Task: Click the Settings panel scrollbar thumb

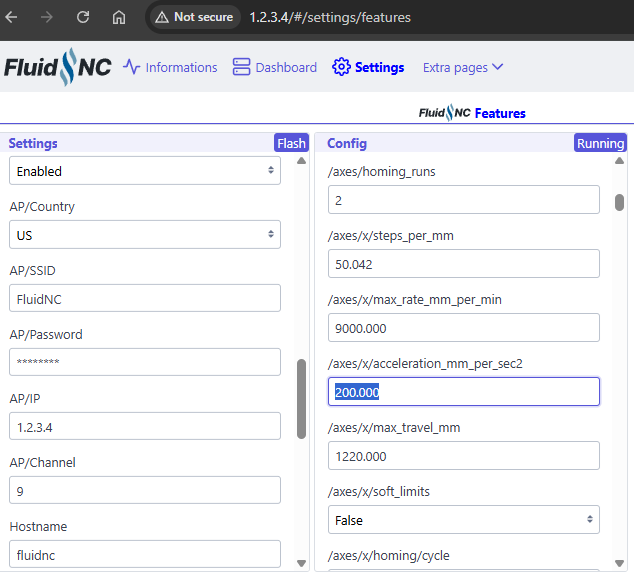Action: tap(302, 398)
